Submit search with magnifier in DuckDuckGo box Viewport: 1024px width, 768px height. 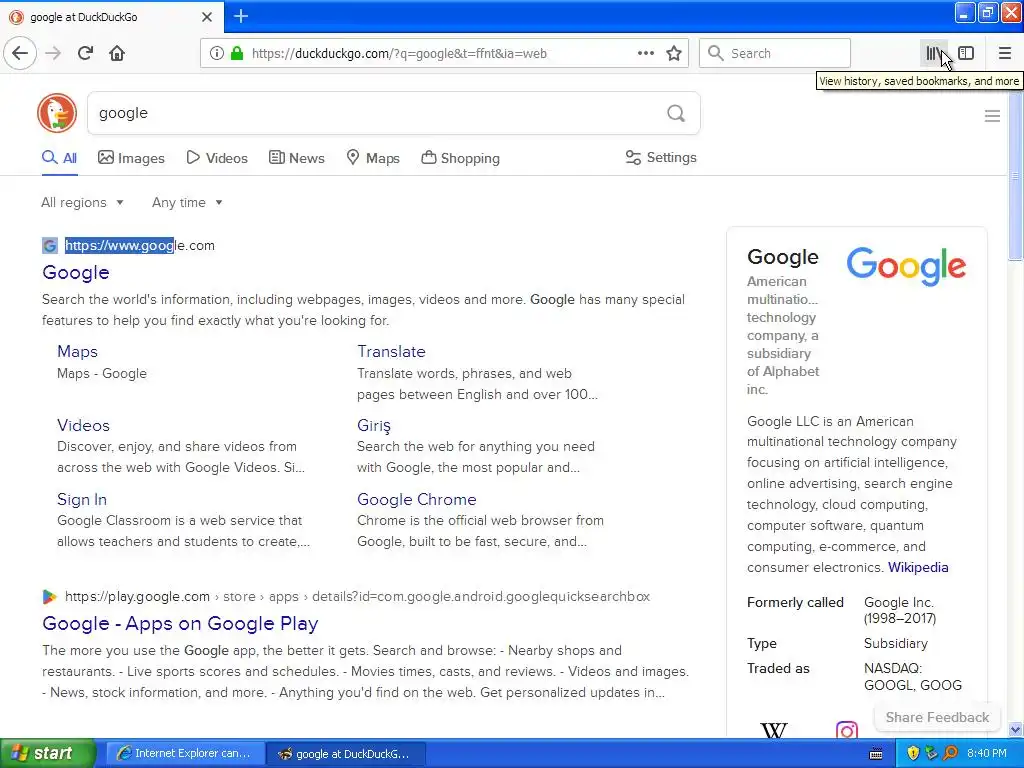click(x=676, y=114)
